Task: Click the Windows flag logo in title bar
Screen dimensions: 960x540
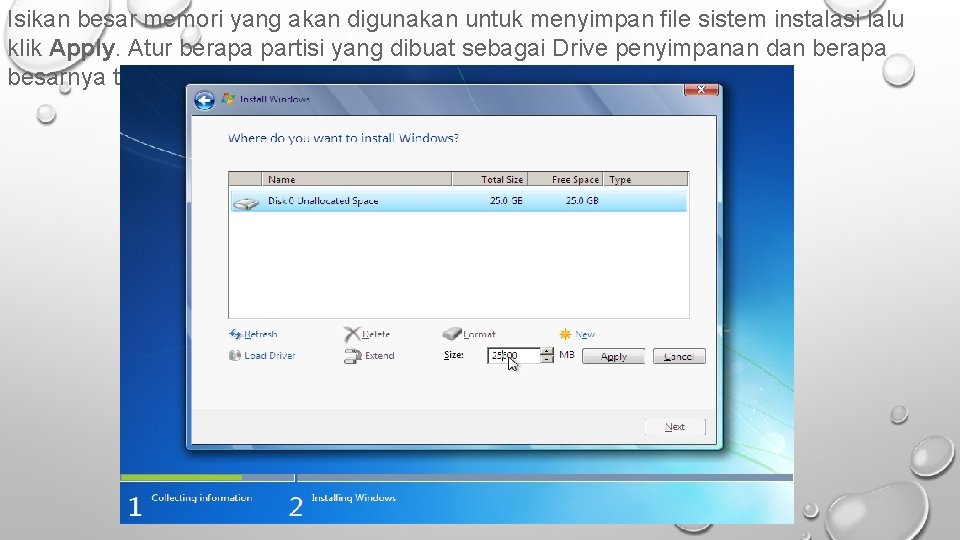Action: point(228,99)
